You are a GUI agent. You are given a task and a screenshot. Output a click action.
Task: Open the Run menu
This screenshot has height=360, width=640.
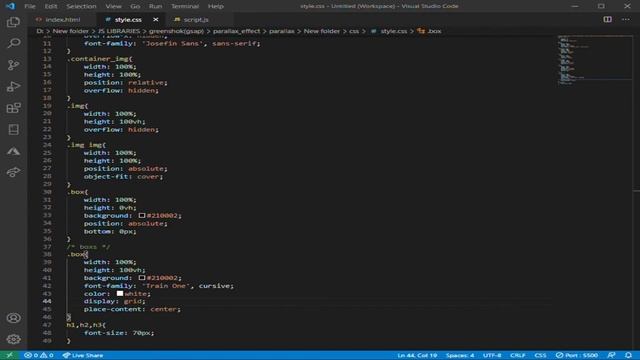(x=155, y=6)
